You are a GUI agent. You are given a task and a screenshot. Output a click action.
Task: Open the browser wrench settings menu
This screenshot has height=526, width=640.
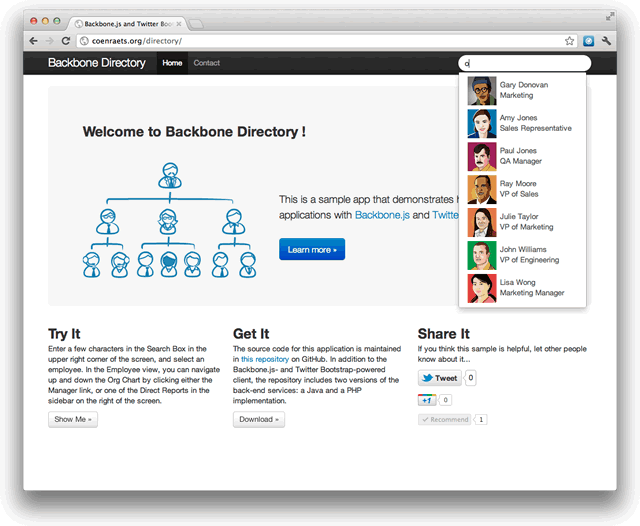click(606, 41)
